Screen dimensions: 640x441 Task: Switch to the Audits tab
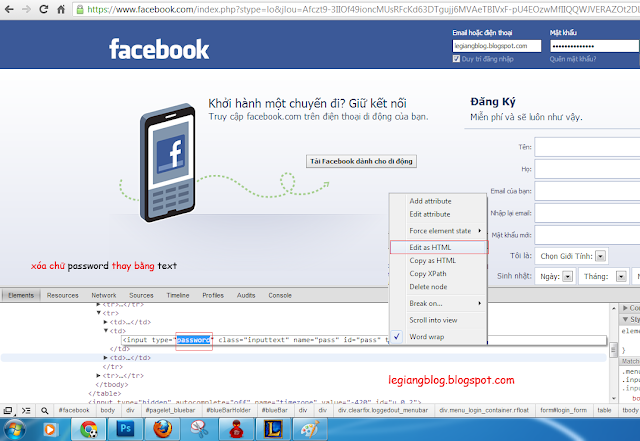click(x=246, y=295)
